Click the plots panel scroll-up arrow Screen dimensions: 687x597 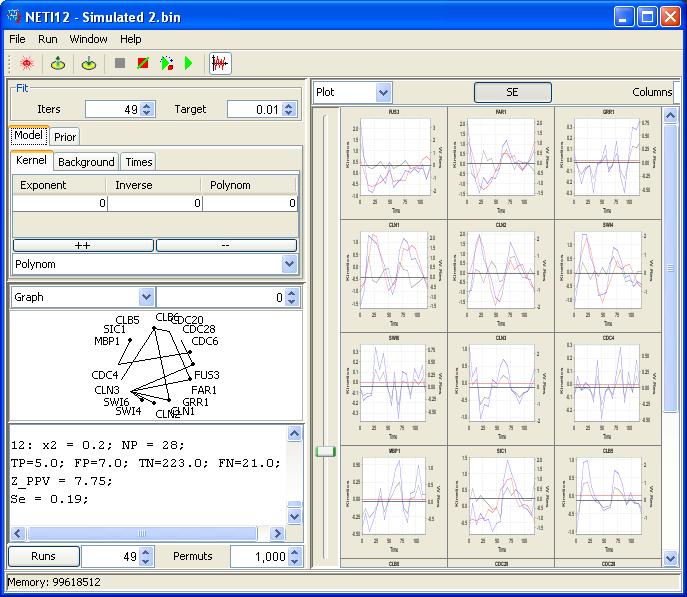point(670,116)
